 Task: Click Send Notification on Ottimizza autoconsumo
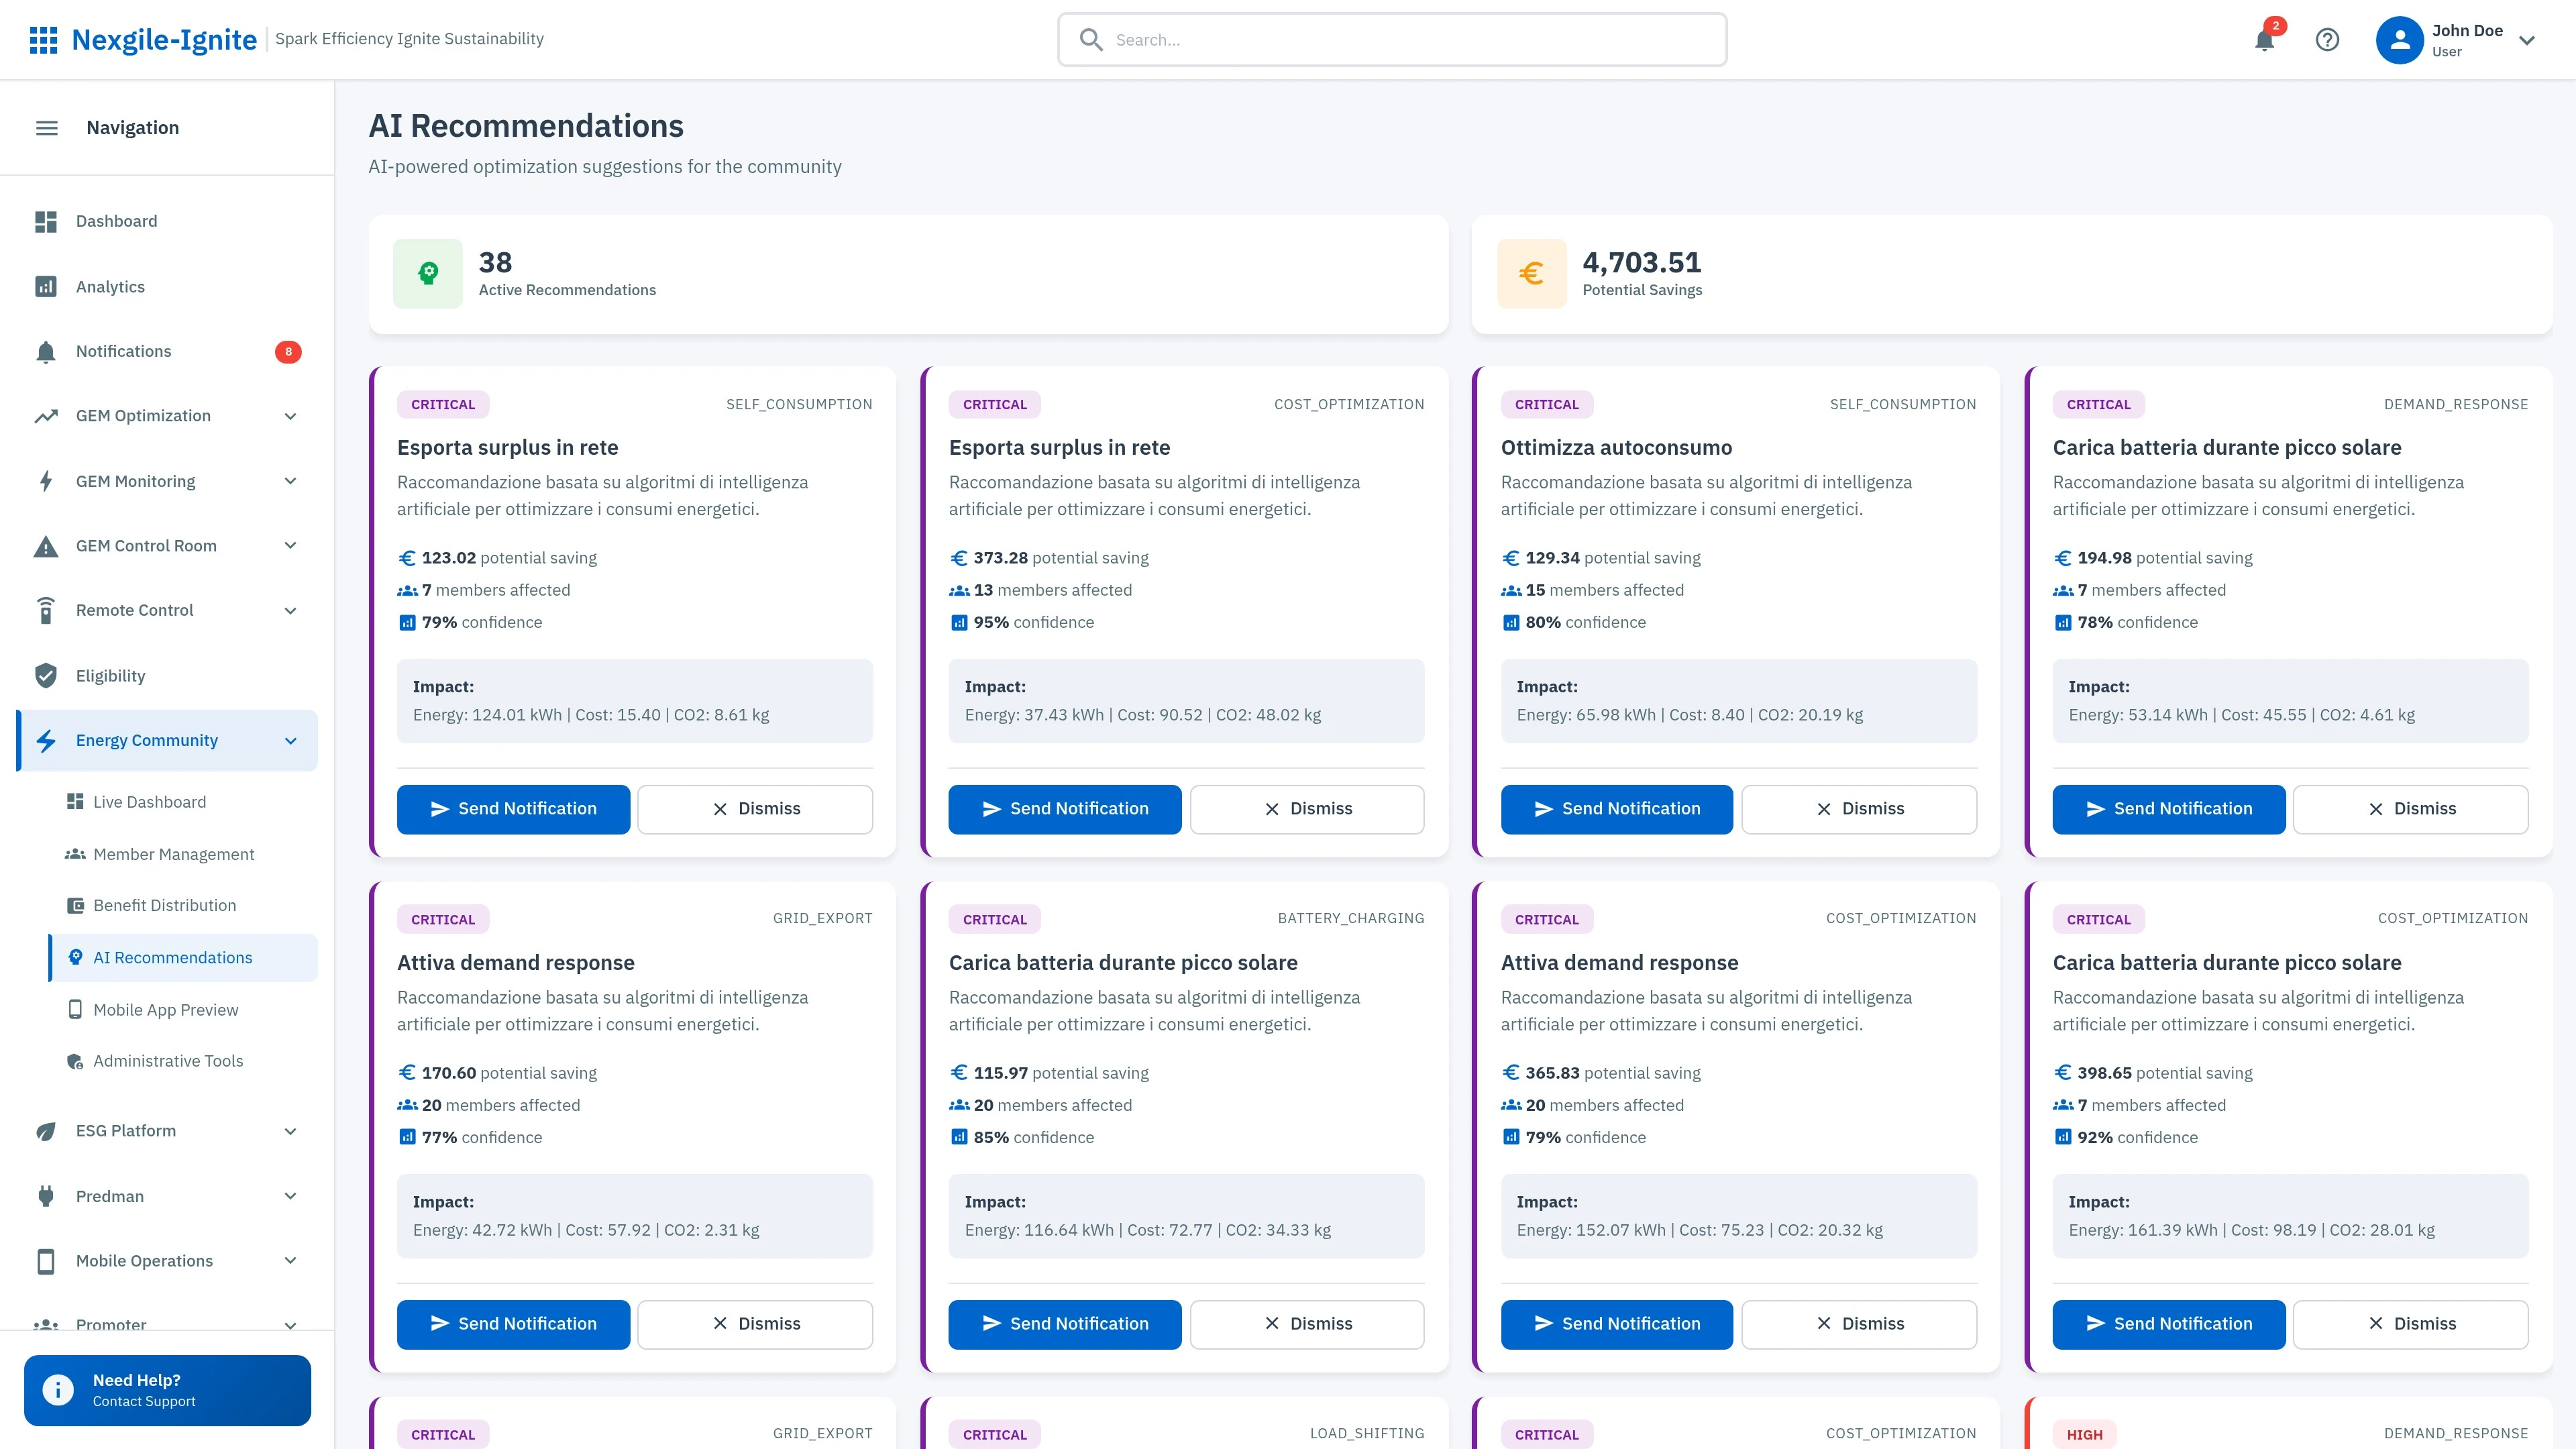click(1616, 808)
